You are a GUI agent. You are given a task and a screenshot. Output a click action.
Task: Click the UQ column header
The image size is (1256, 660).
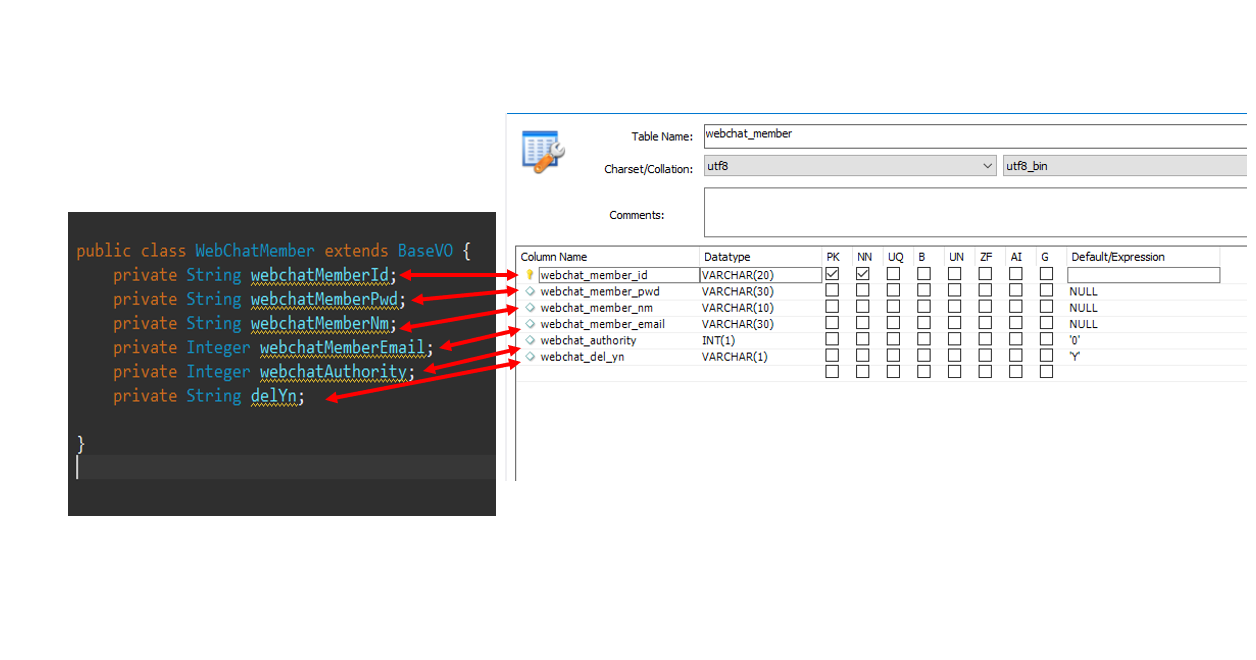pyautogui.click(x=897, y=257)
